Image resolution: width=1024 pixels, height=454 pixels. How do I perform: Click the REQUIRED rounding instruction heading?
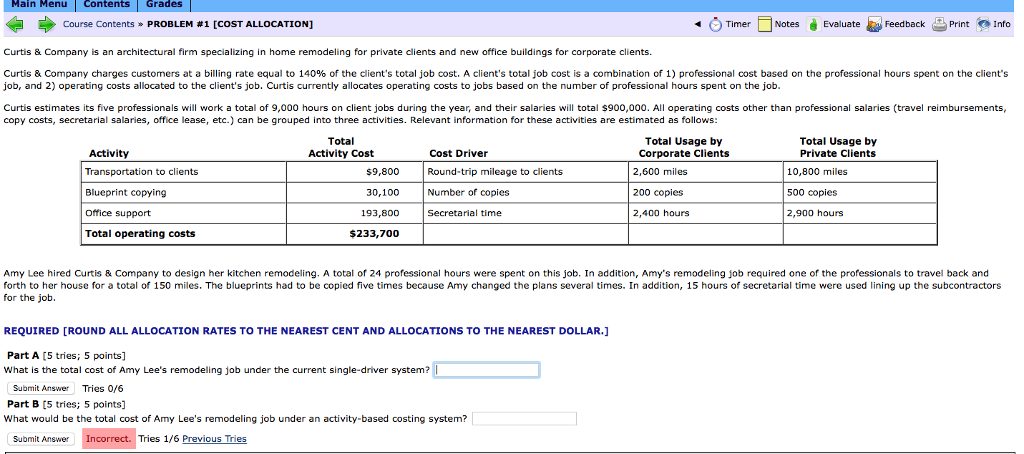[306, 331]
